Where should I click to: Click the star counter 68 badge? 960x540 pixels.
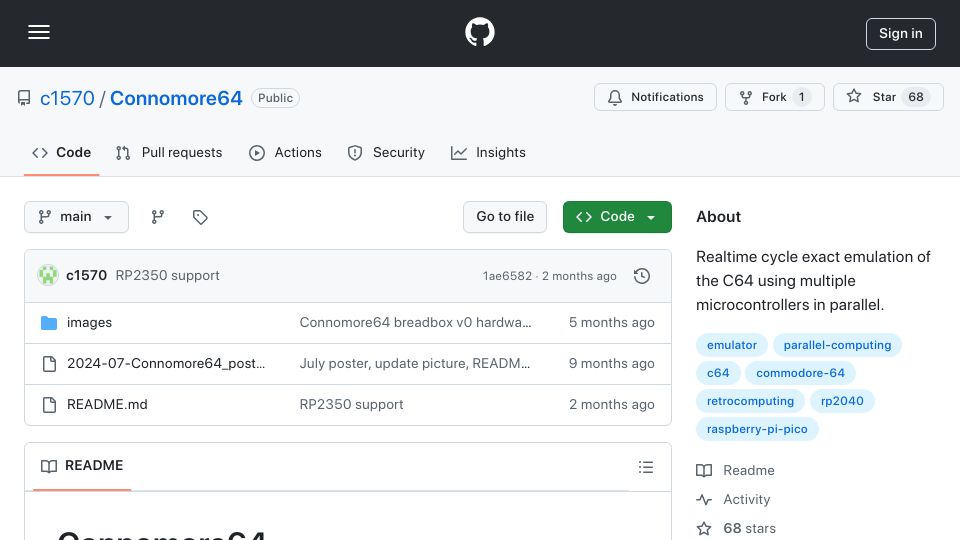916,97
